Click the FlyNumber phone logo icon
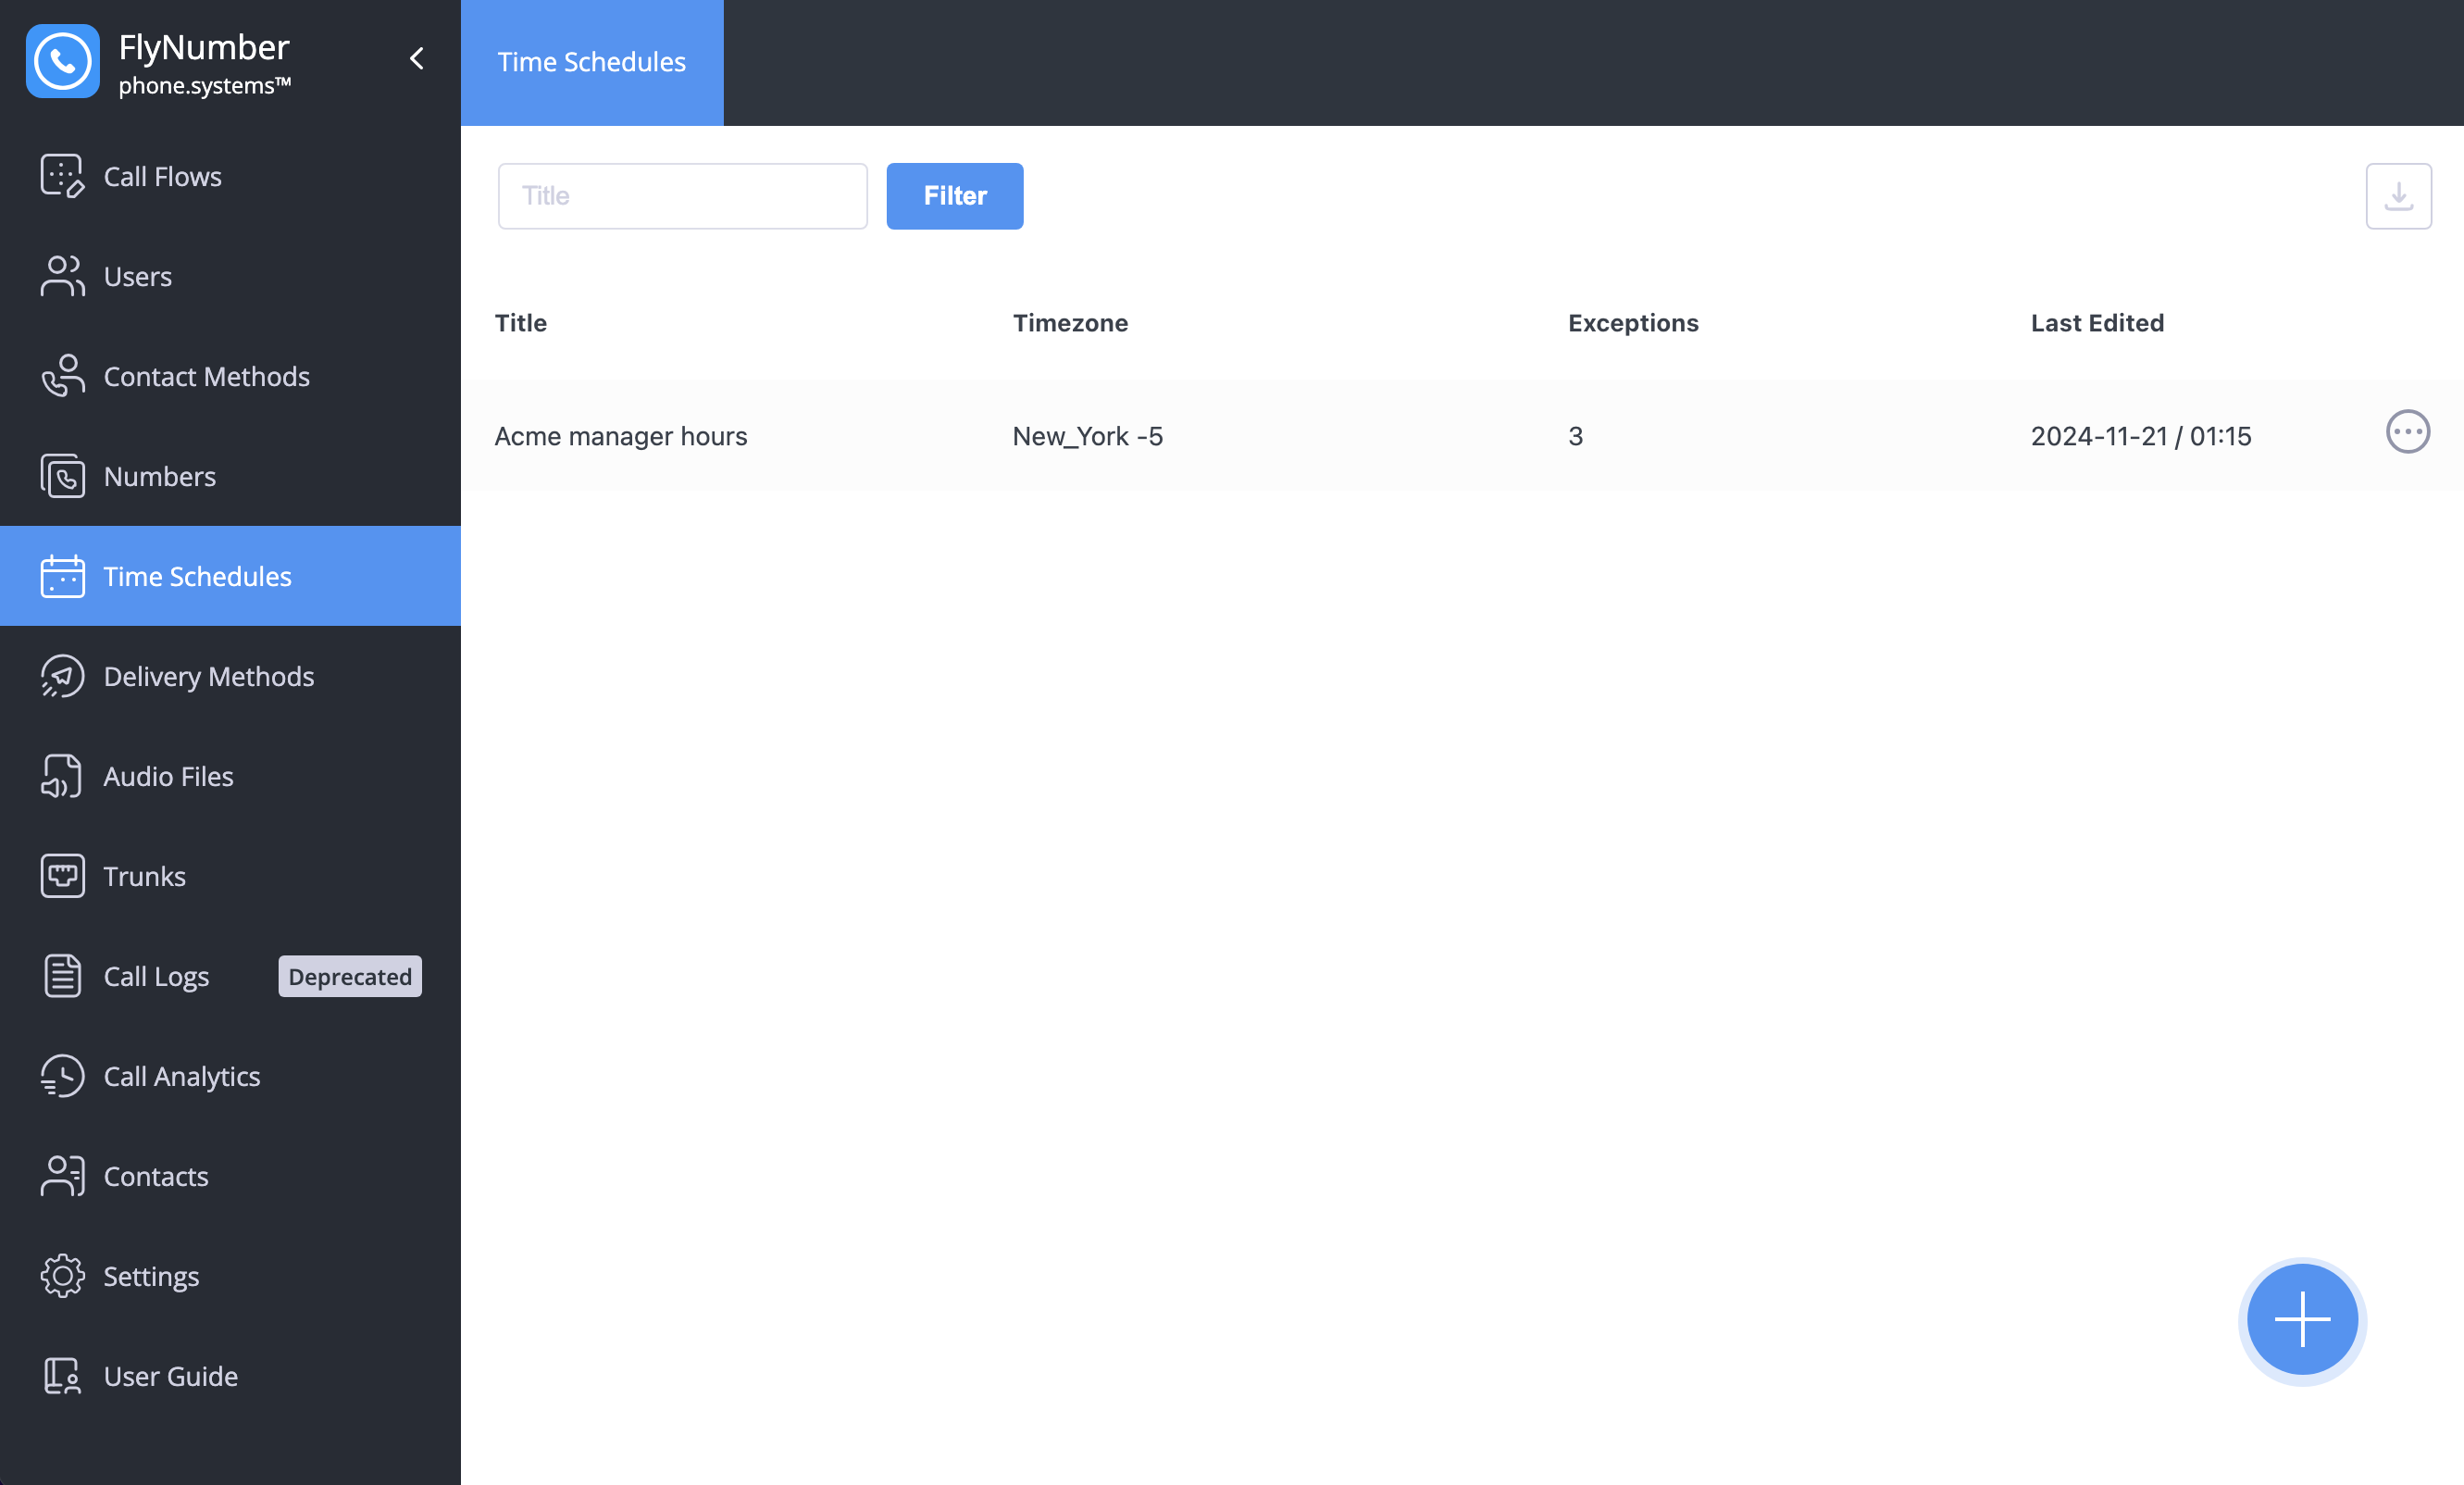This screenshot has height=1485, width=2464. (62, 61)
